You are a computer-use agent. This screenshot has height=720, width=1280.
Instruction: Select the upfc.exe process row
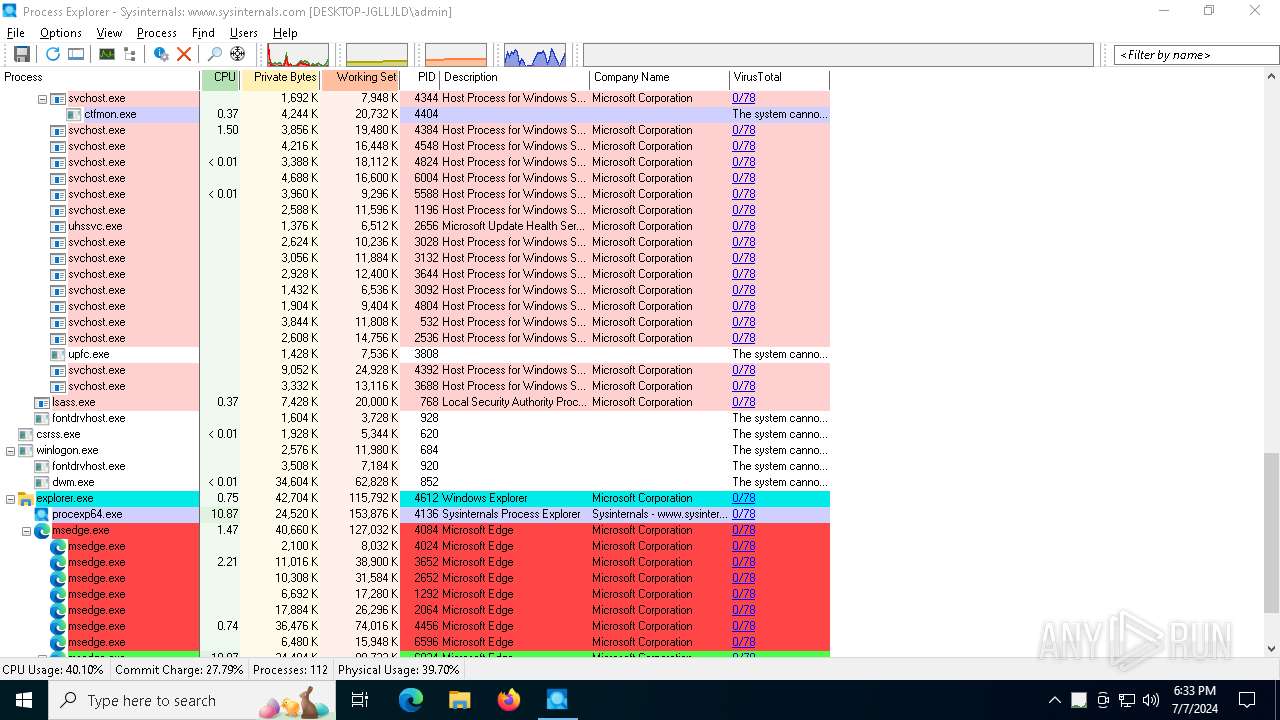415,354
